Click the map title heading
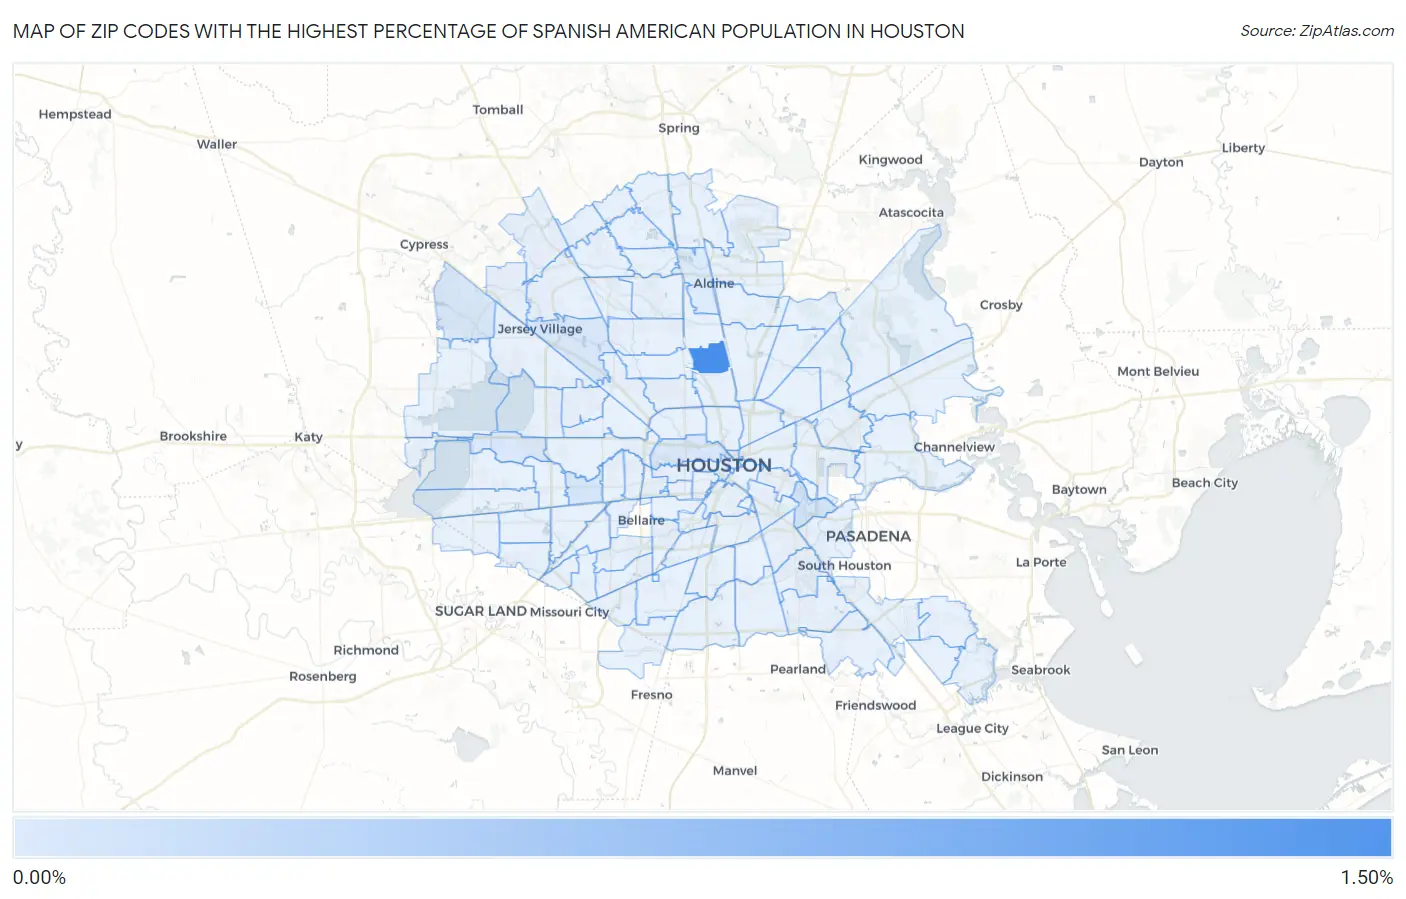 (489, 31)
